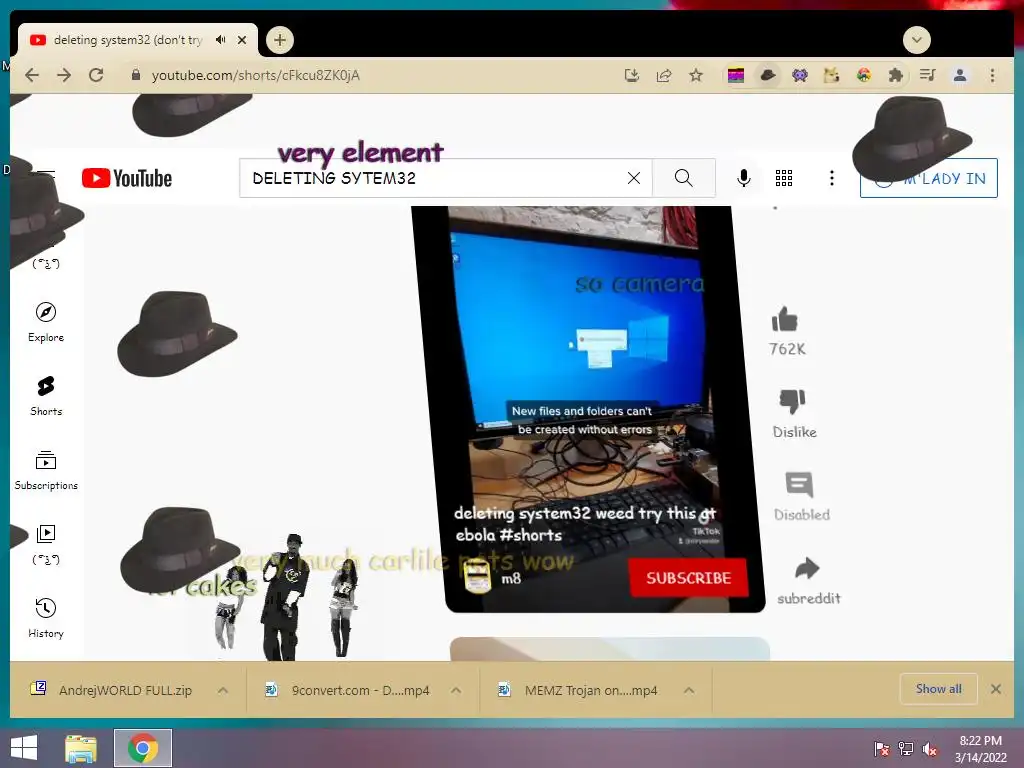Open File Explorer from the taskbar

81,748
